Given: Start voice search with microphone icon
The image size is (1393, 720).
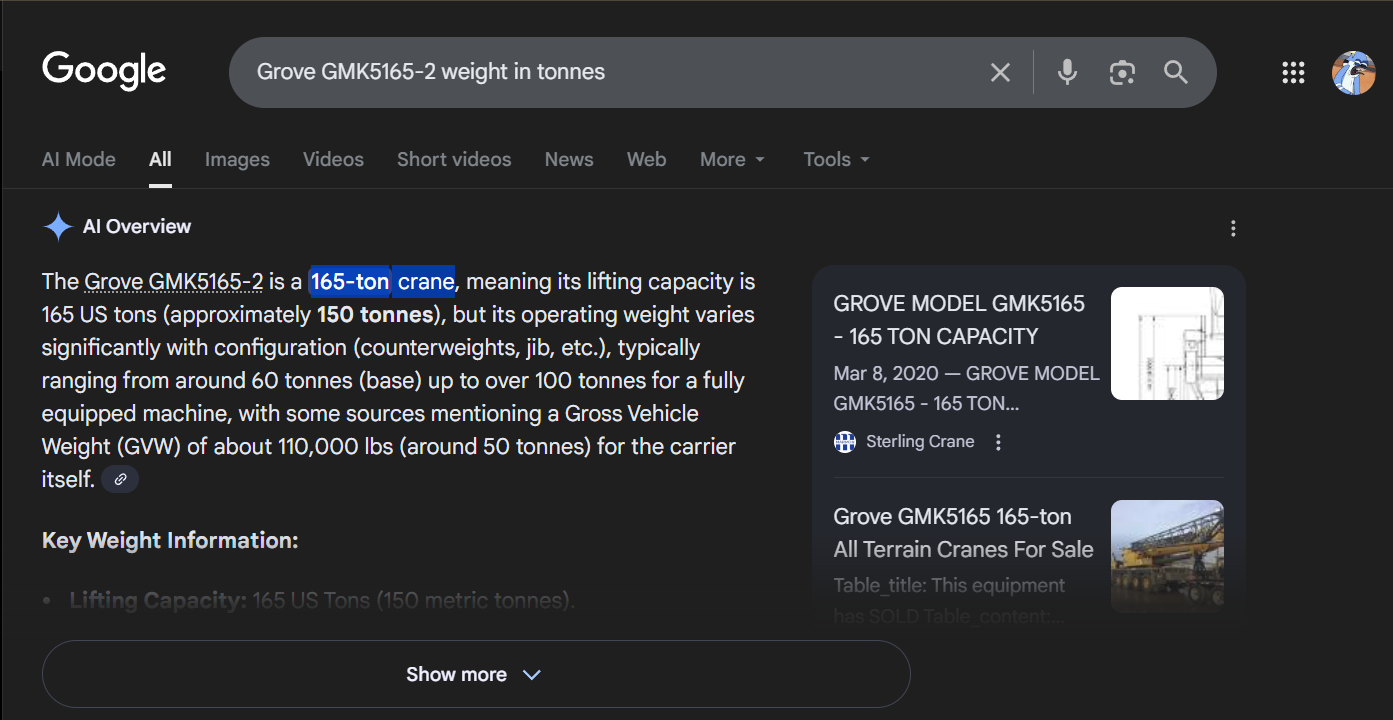Looking at the screenshot, I should click(1067, 72).
